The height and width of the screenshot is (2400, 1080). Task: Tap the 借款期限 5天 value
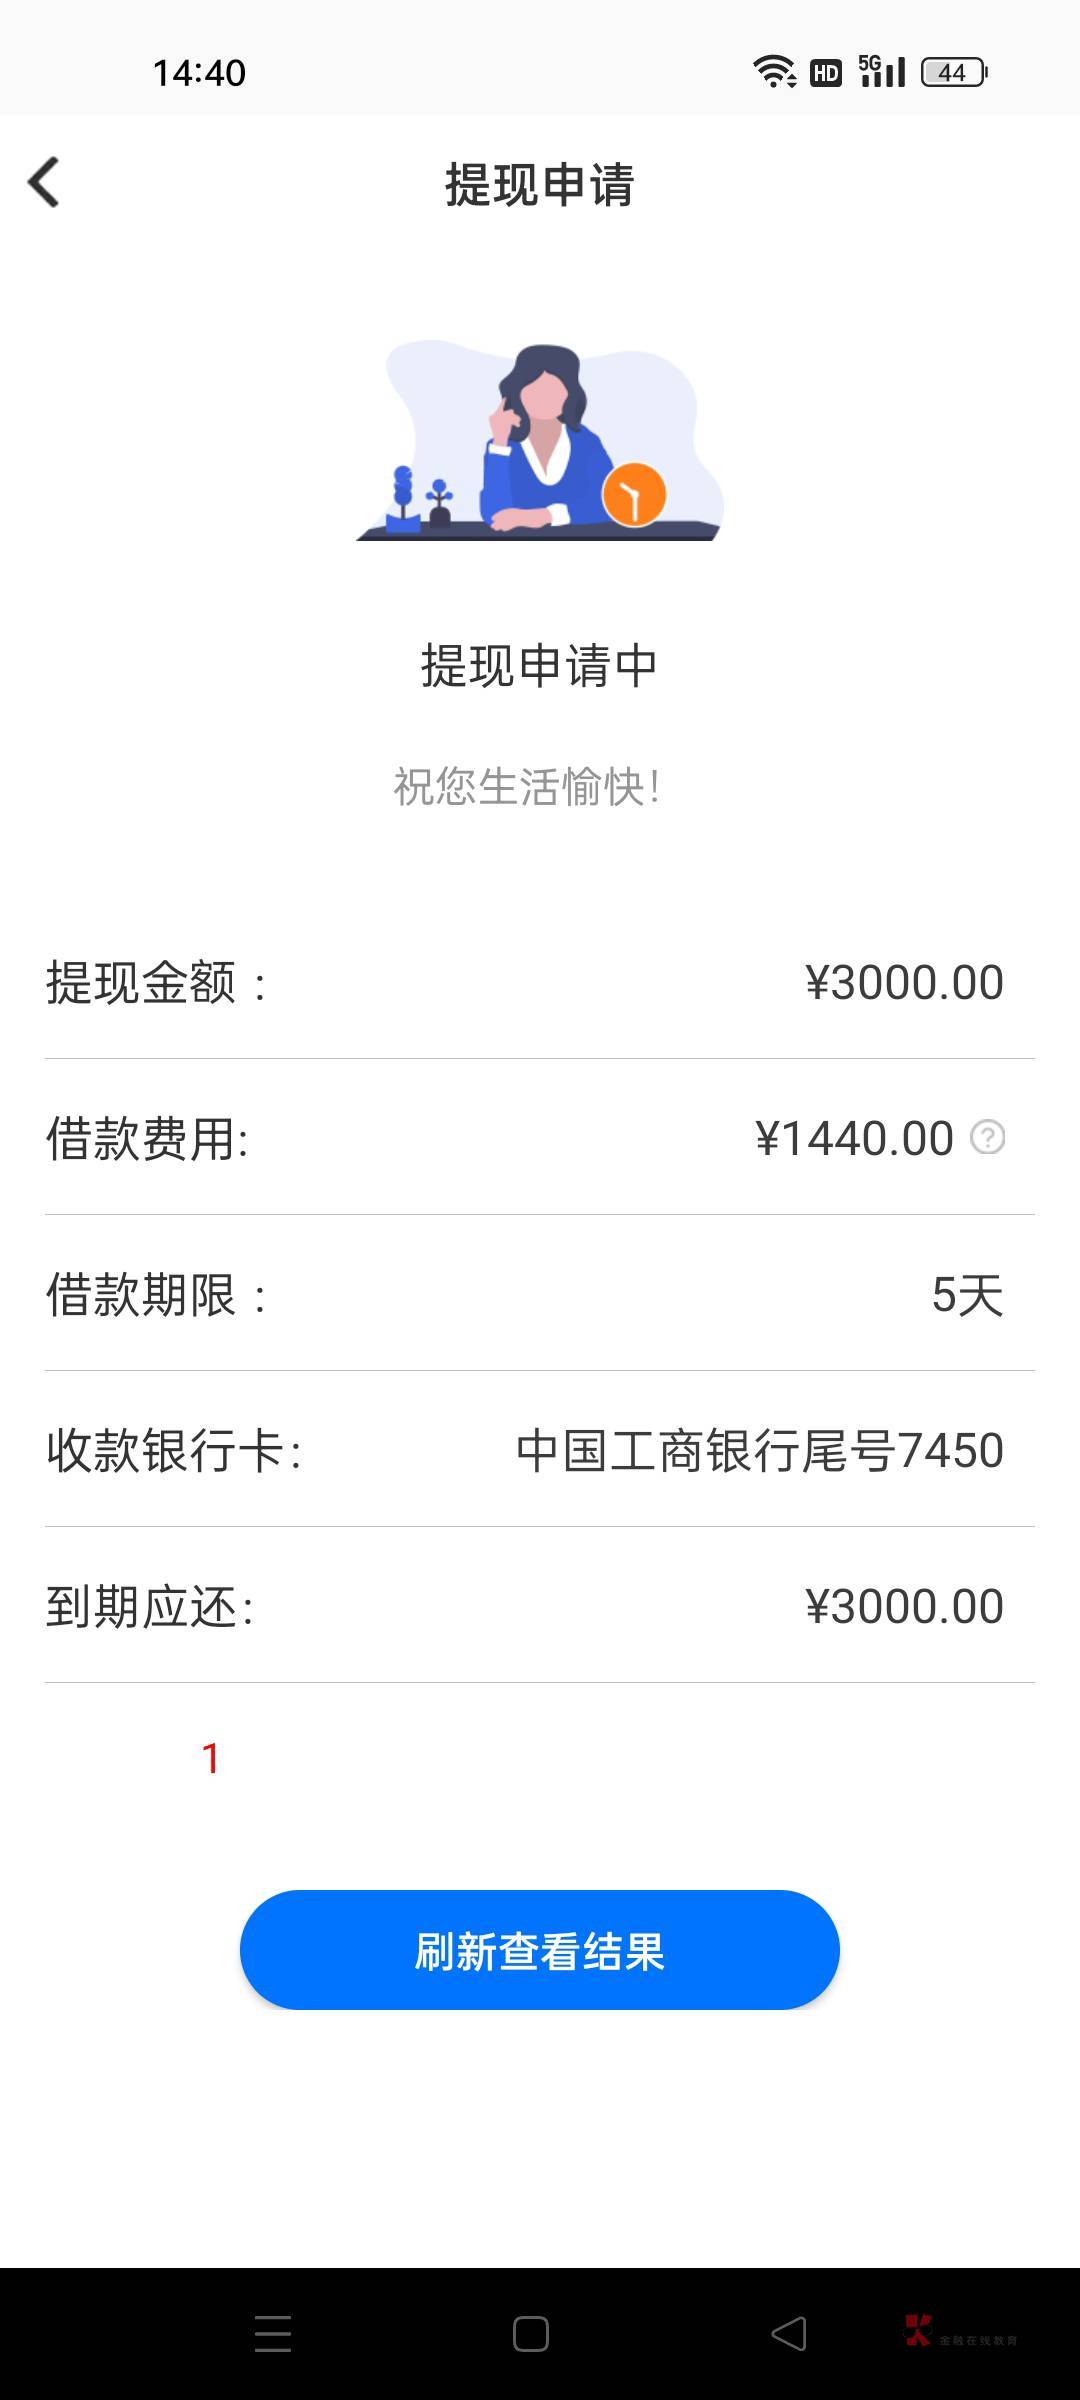pos(967,1295)
